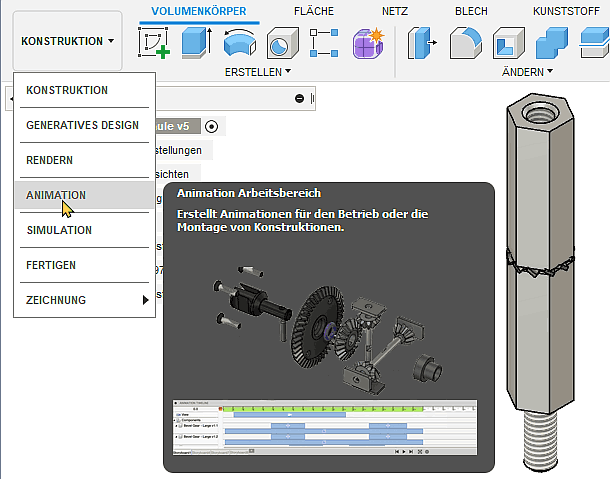Select ANIMATION from workspace menu
Viewport: 610px width, 479px height.
56,195
